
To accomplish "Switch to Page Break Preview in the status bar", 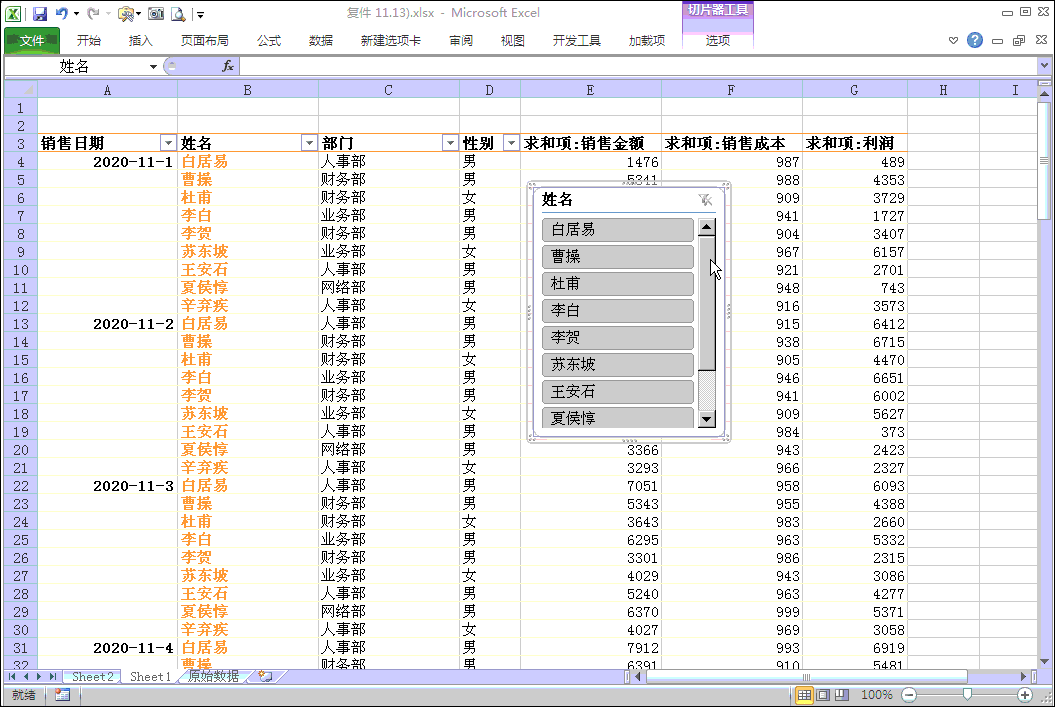I will click(x=842, y=695).
